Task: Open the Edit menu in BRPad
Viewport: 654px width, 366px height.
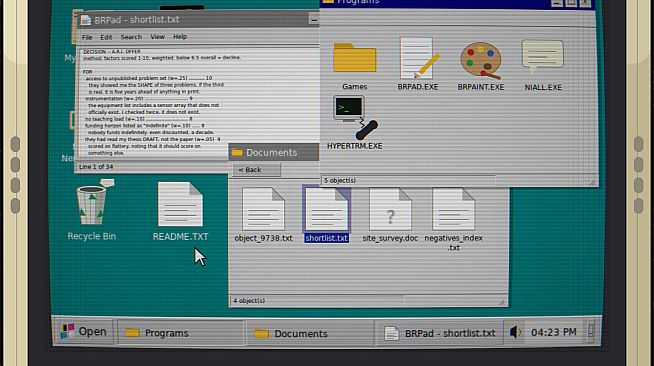Action: 106,37
